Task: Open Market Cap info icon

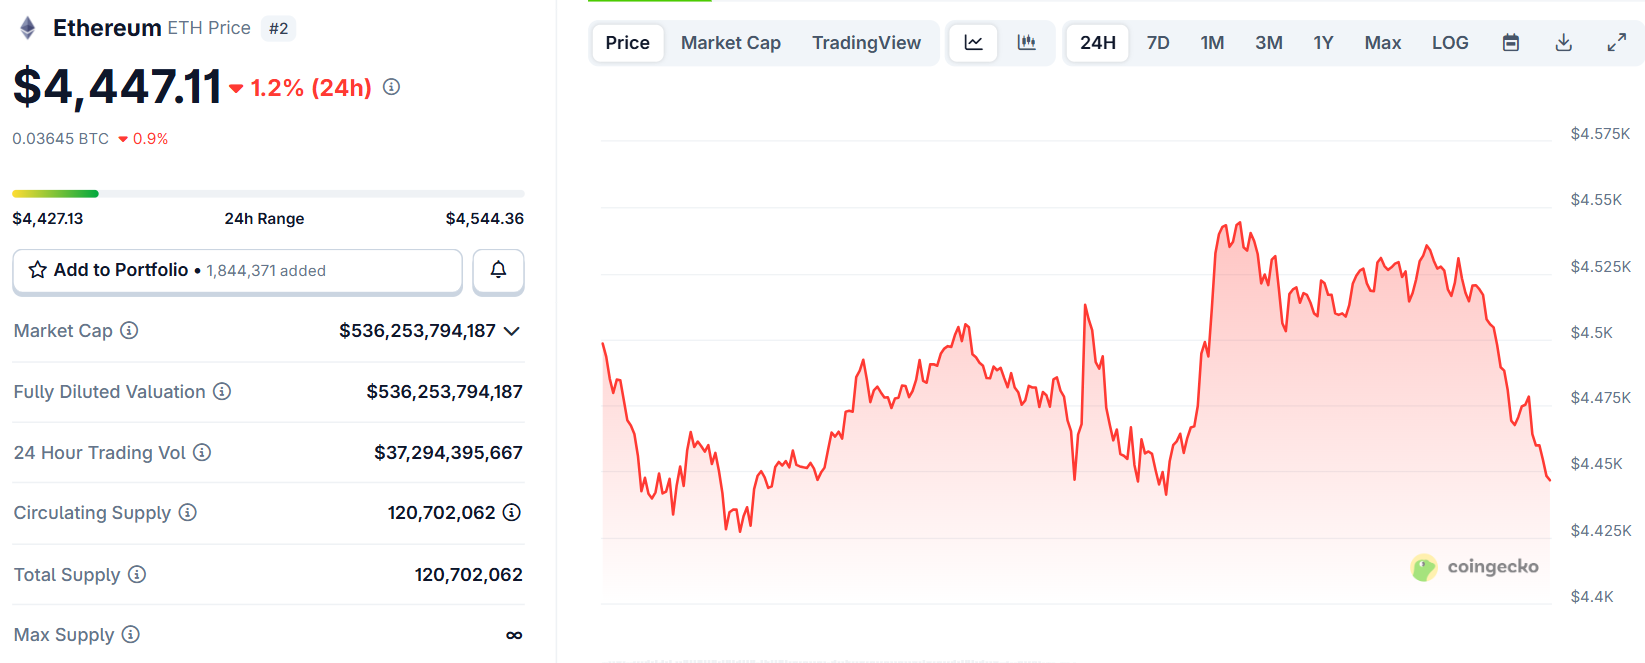Action: 129,330
